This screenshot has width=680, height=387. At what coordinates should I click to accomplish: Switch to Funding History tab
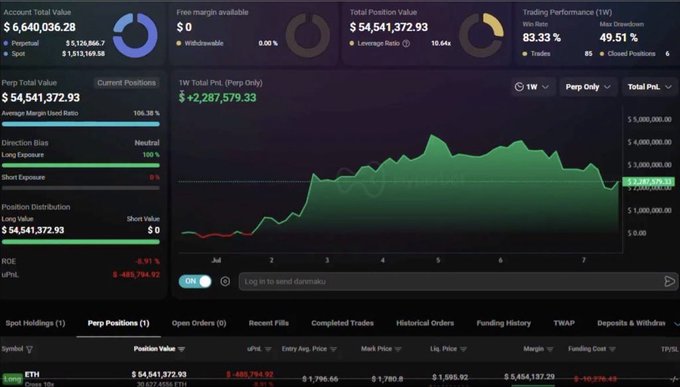coord(503,323)
